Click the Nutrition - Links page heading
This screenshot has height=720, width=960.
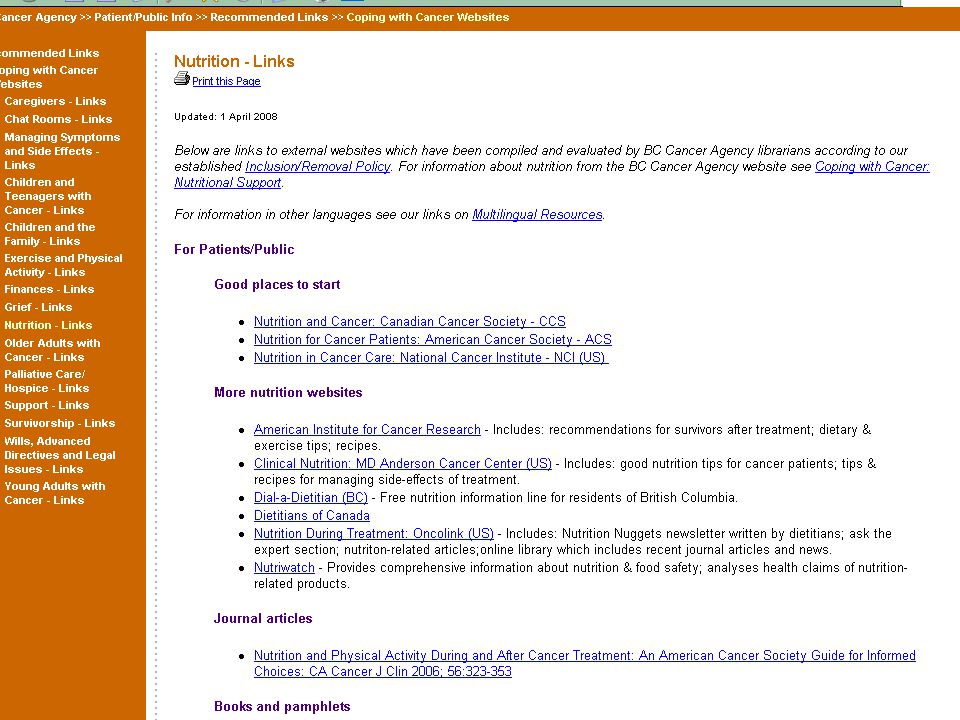click(x=234, y=61)
